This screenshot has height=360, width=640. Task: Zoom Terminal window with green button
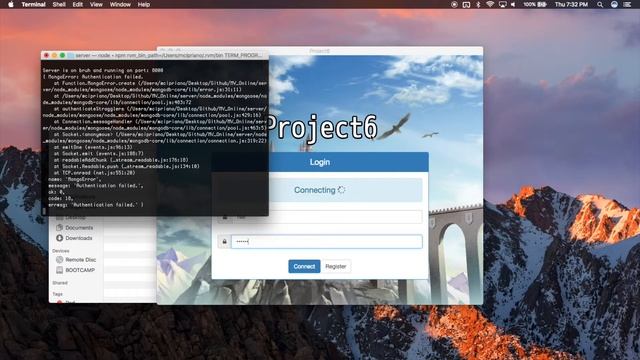(x=62, y=55)
